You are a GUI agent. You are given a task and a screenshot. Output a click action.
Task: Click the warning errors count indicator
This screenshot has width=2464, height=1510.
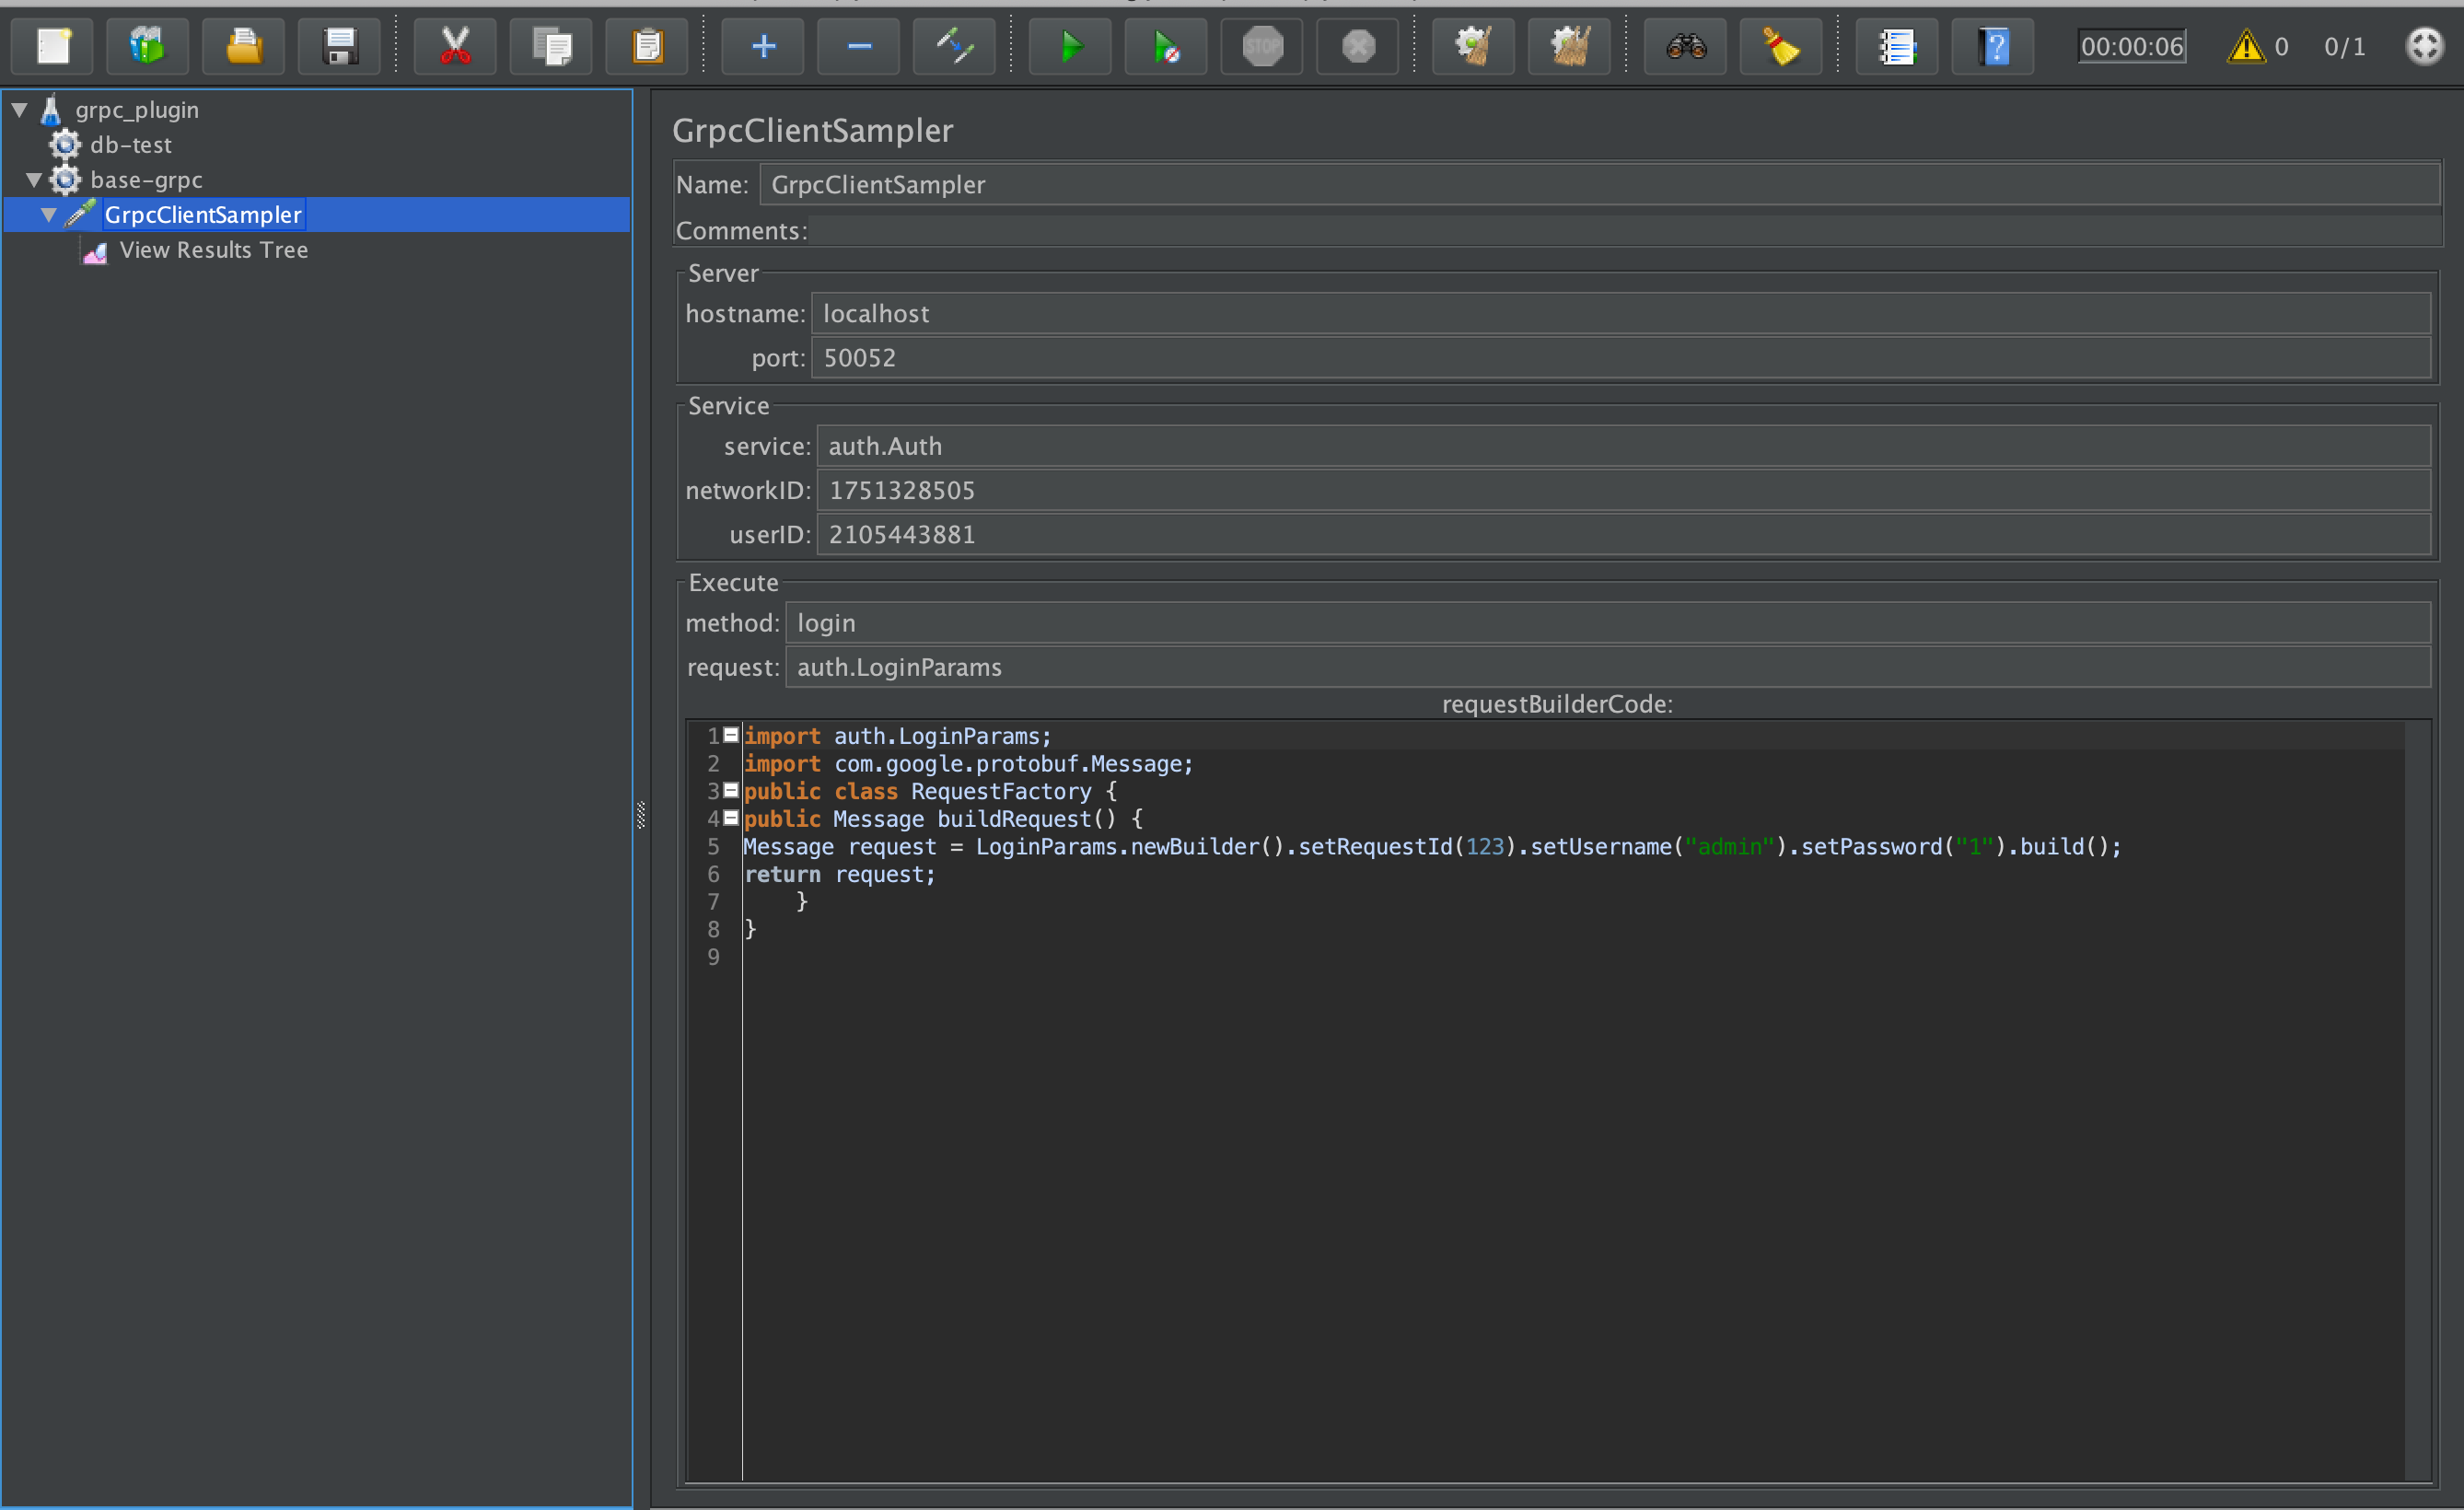2246,46
